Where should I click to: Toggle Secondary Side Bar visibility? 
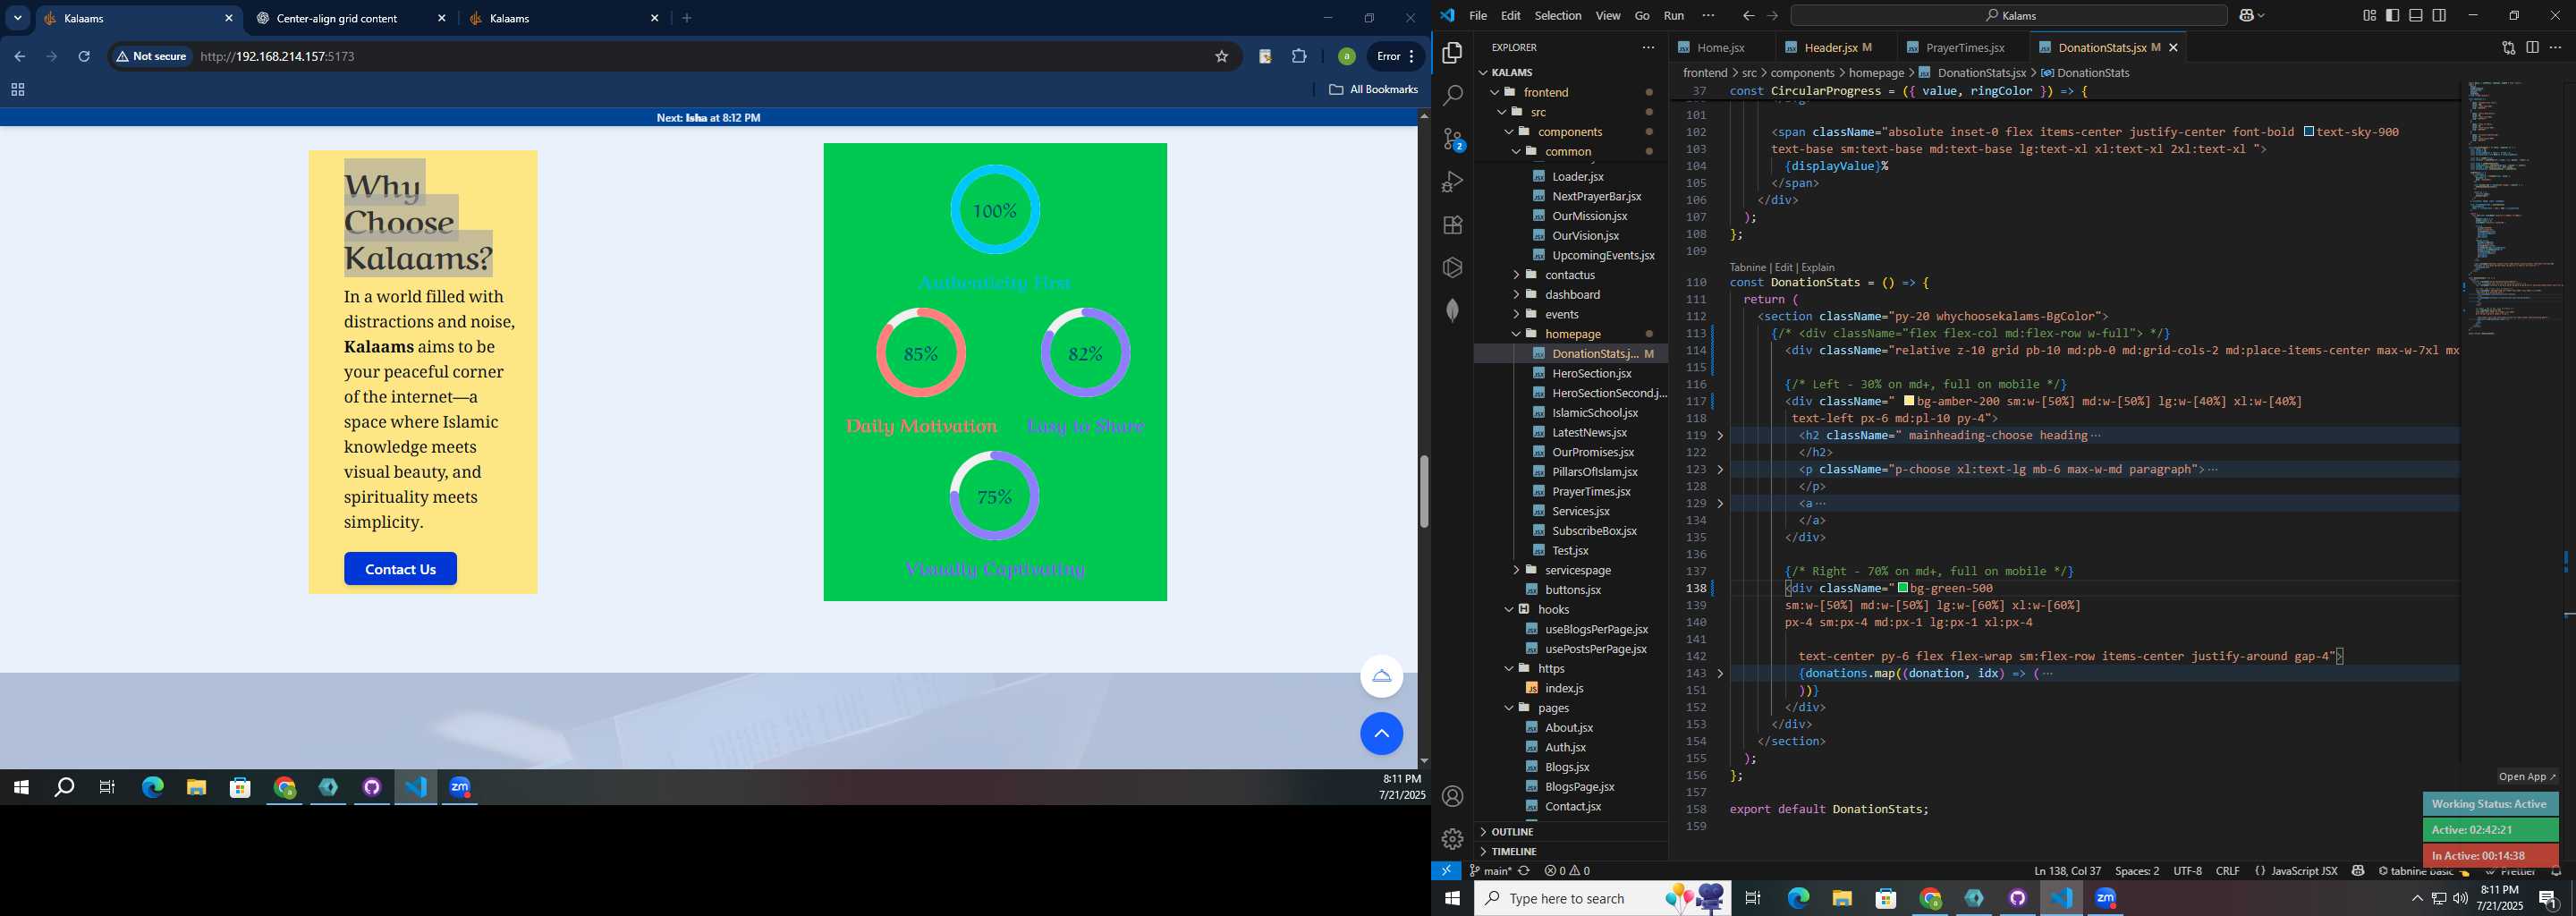[2439, 16]
